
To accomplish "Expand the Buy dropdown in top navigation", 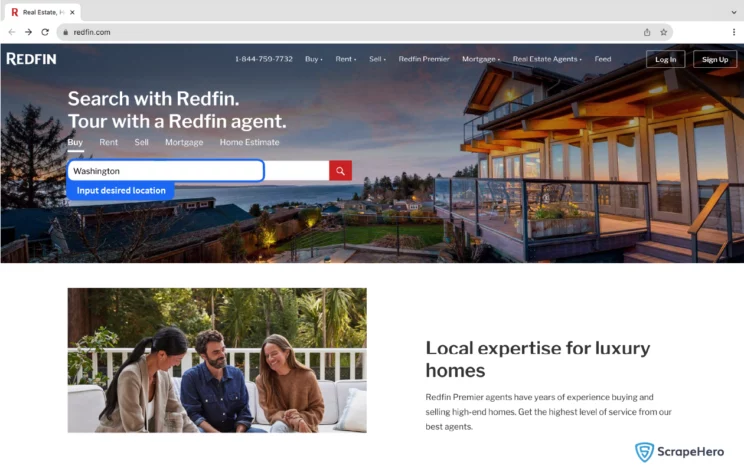I will tap(314, 59).
